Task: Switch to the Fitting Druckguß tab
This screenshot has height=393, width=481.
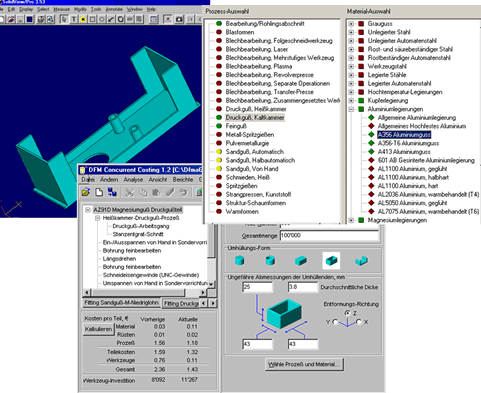Action: pyautogui.click(x=181, y=303)
